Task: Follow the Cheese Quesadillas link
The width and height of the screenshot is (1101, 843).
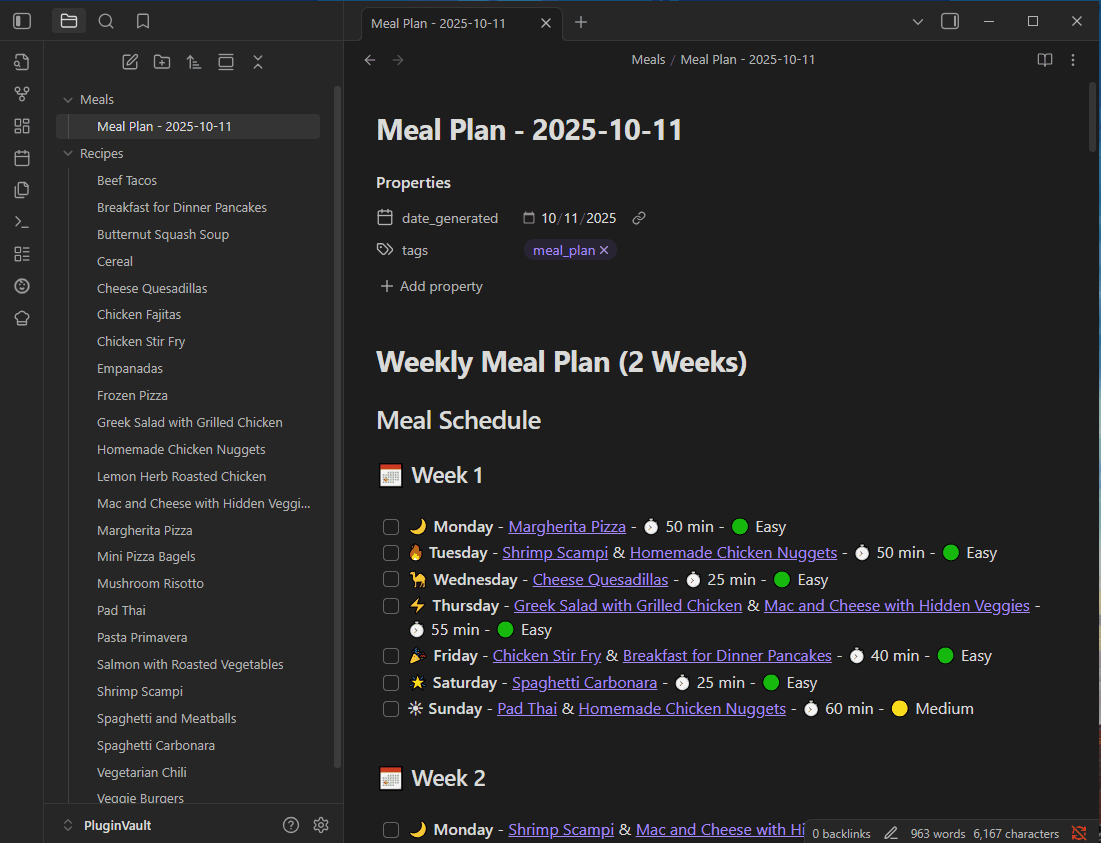Action: click(600, 580)
